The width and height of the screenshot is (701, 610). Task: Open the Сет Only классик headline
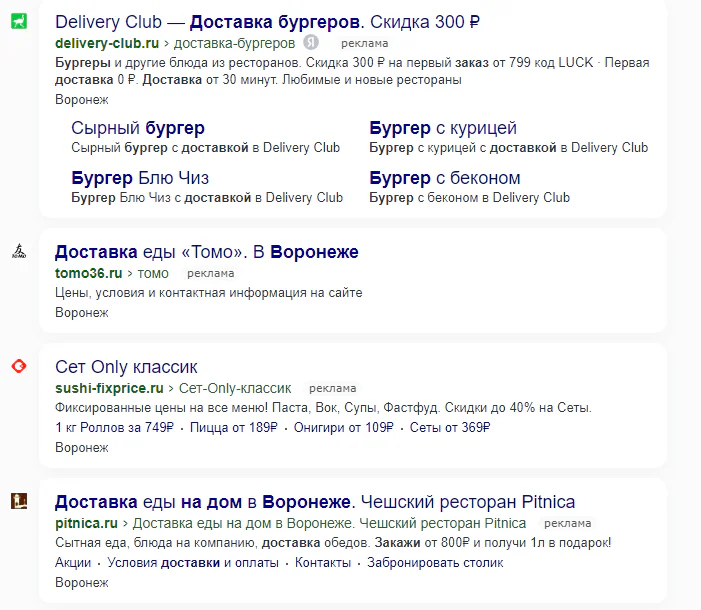(126, 367)
